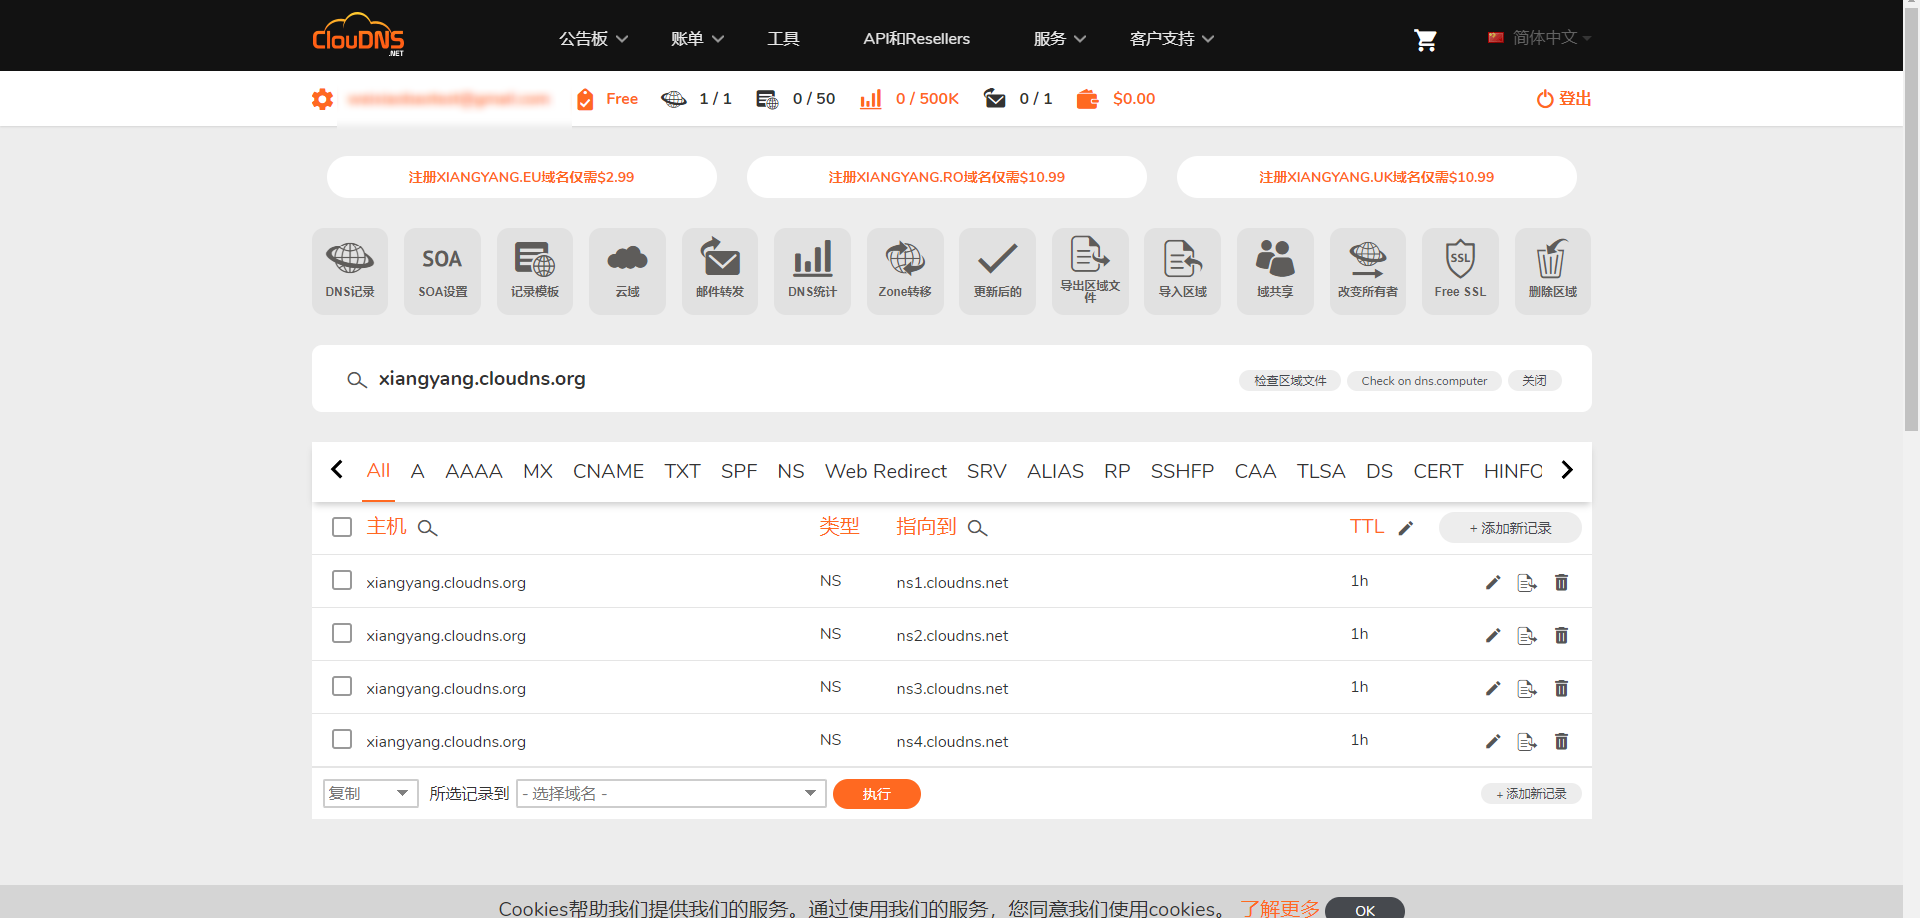This screenshot has height=918, width=1920.
Task: Click top 添加新记录 button beside TTL
Action: tap(1510, 528)
